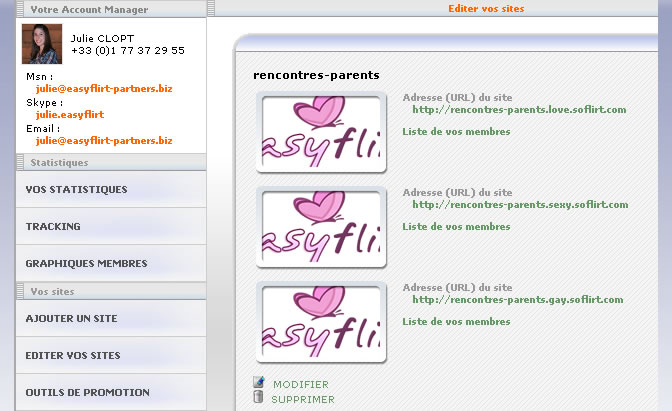Select Ajouter un site menu entry
Screen dimensions: 672x411
pos(111,318)
